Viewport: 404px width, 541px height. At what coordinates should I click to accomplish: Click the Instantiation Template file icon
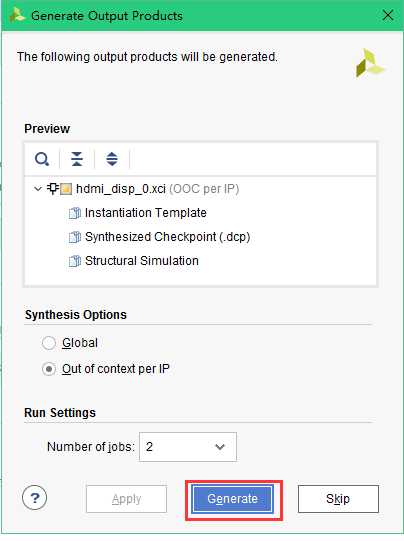[75, 213]
